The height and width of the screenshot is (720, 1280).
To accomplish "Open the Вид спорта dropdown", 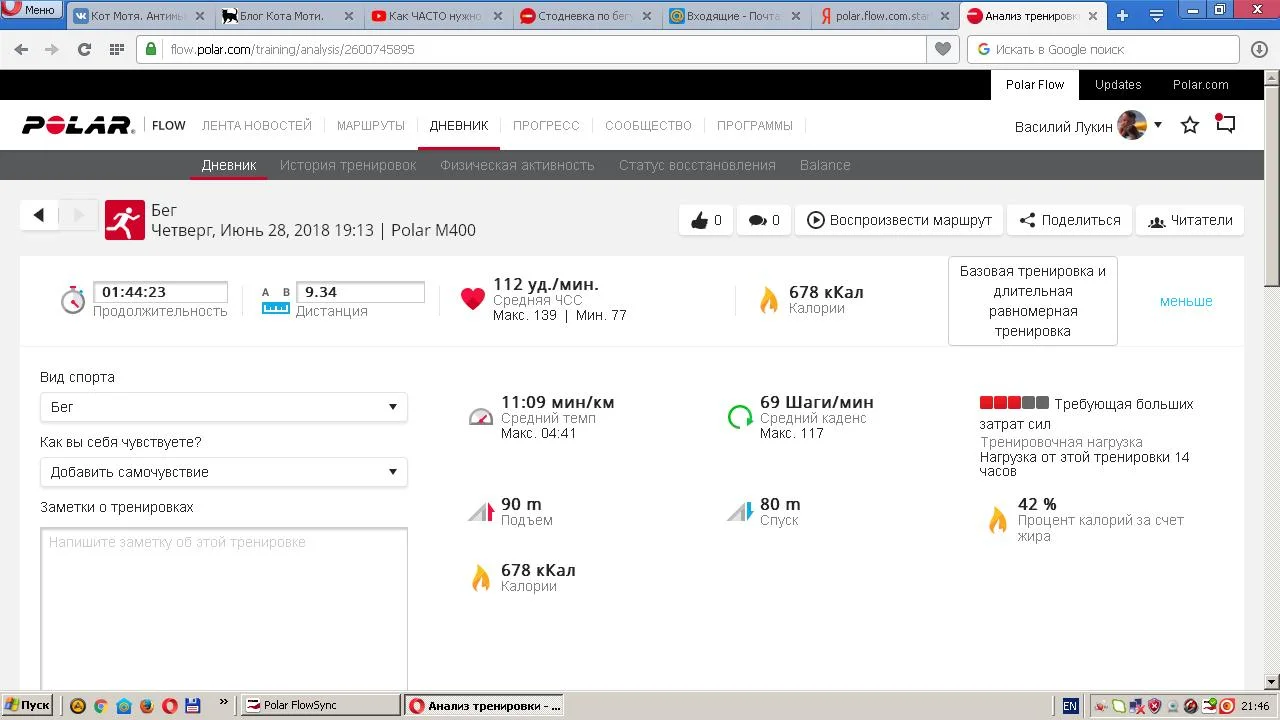I will point(223,407).
